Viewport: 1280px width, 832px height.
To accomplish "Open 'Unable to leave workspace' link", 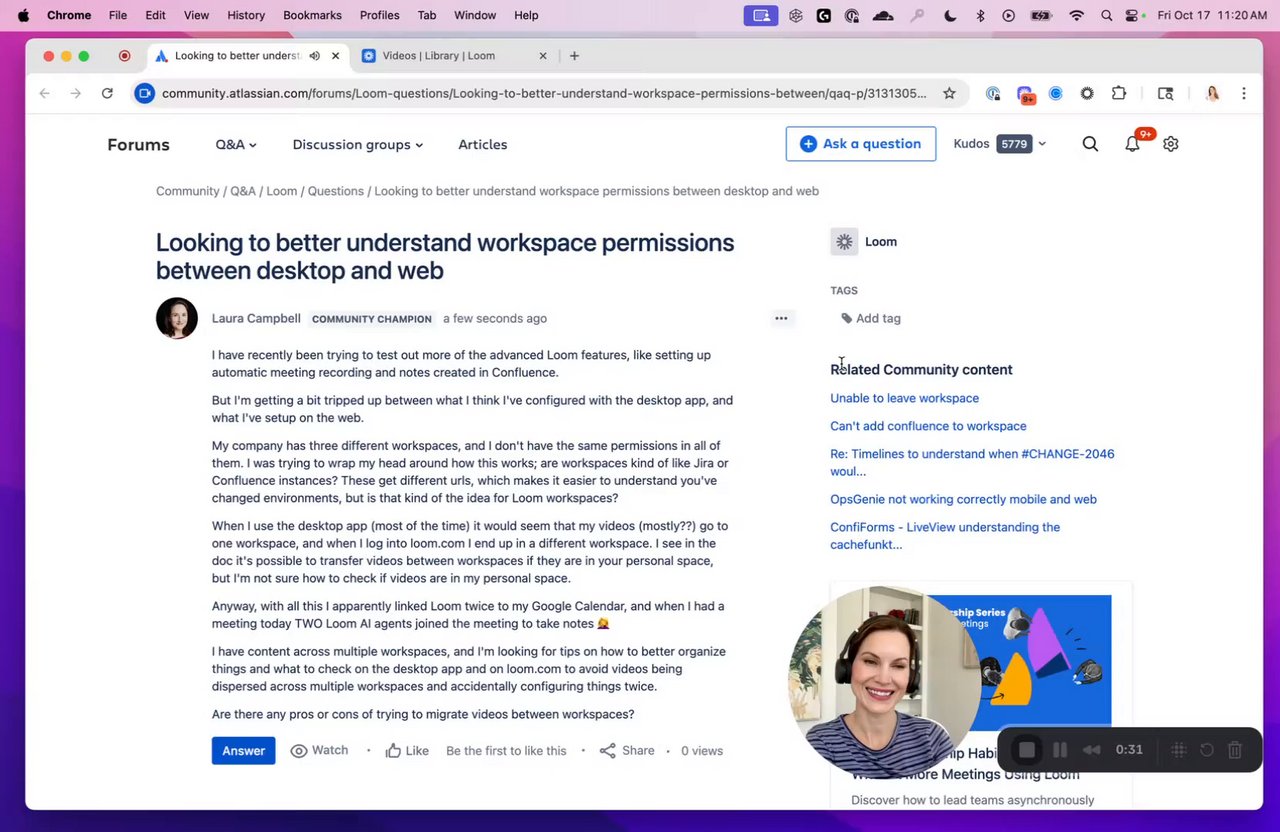I will click(x=904, y=398).
